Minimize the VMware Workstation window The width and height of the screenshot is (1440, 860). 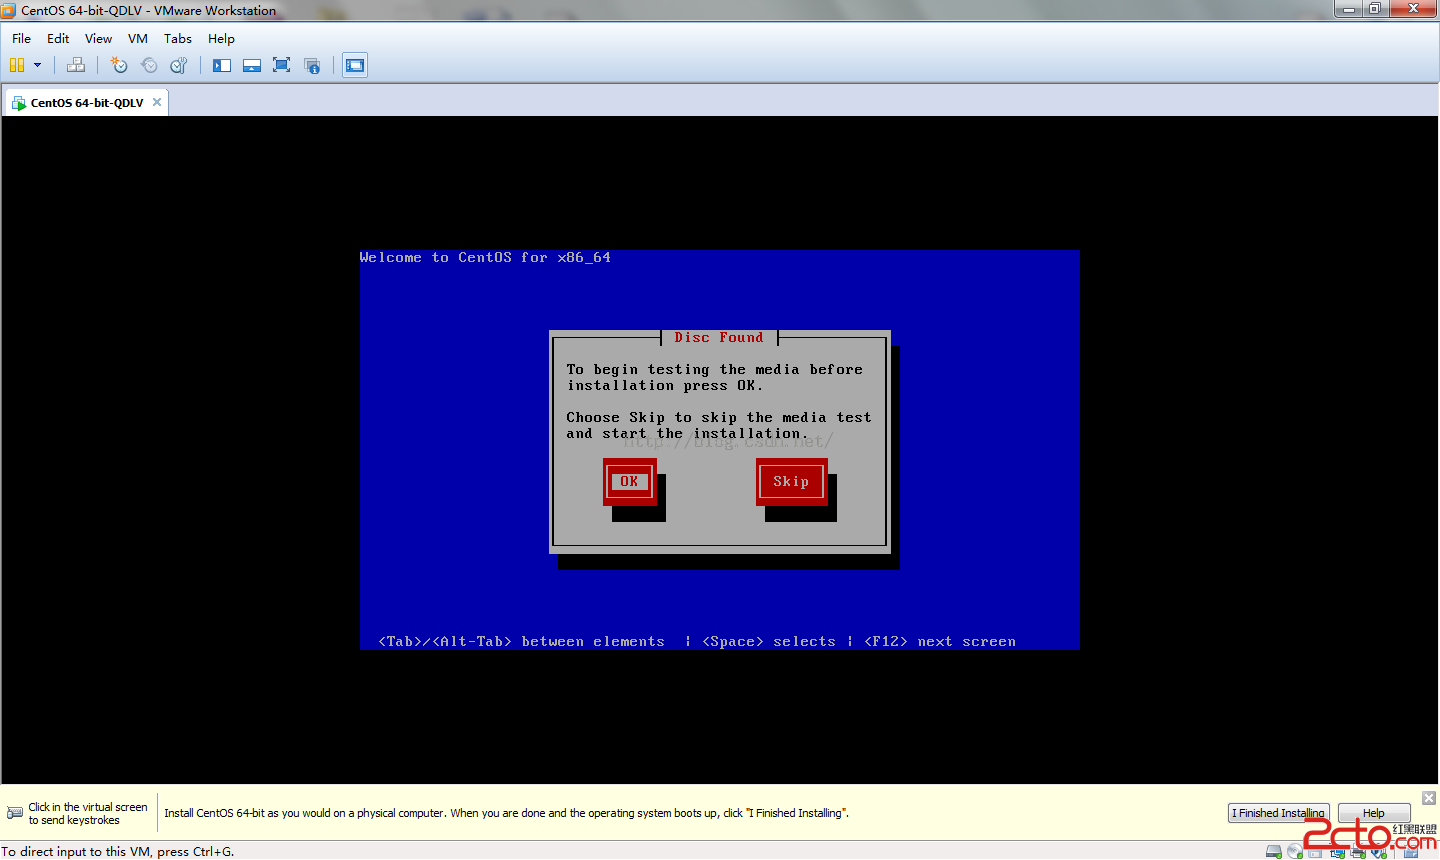click(1348, 9)
